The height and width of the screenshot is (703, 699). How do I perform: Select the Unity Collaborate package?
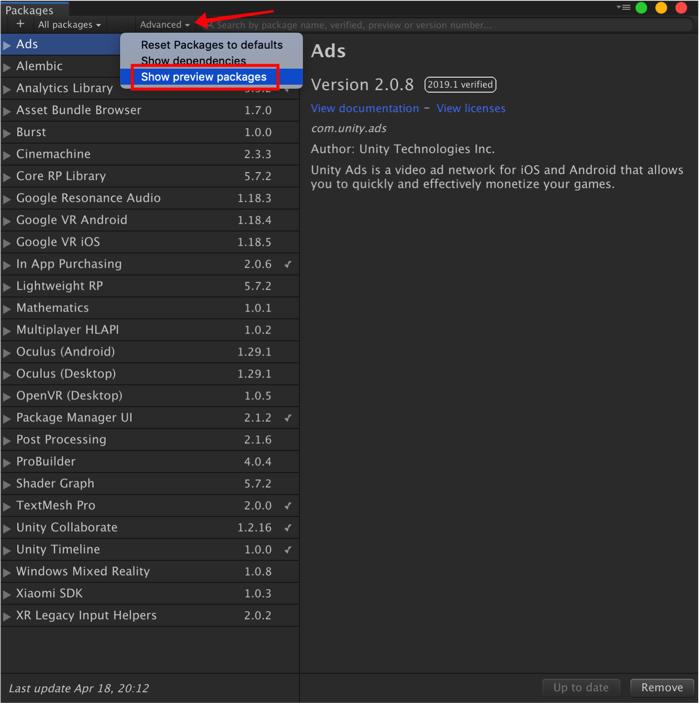point(150,528)
